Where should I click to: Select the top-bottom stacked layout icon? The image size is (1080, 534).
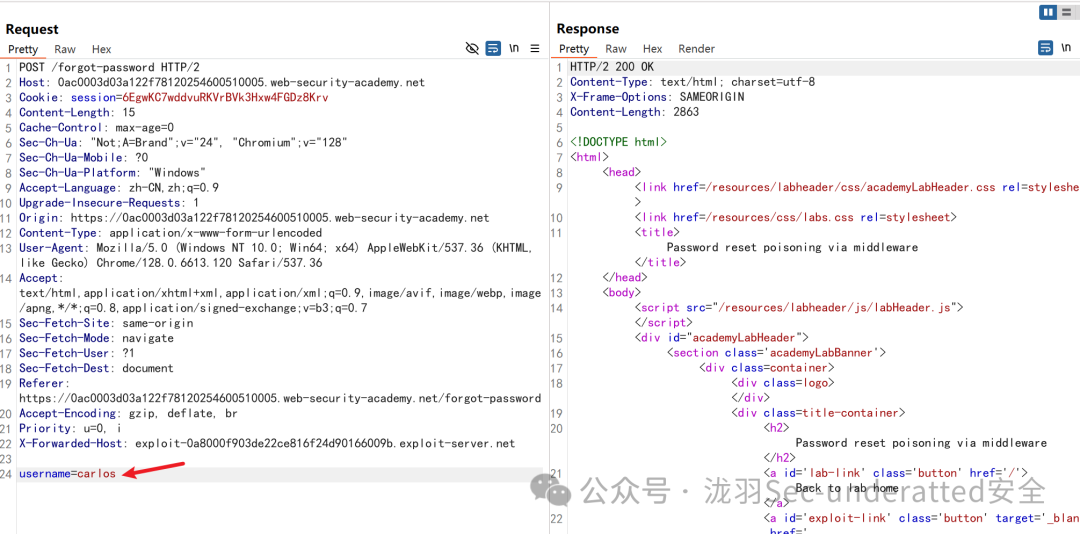pos(1065,12)
